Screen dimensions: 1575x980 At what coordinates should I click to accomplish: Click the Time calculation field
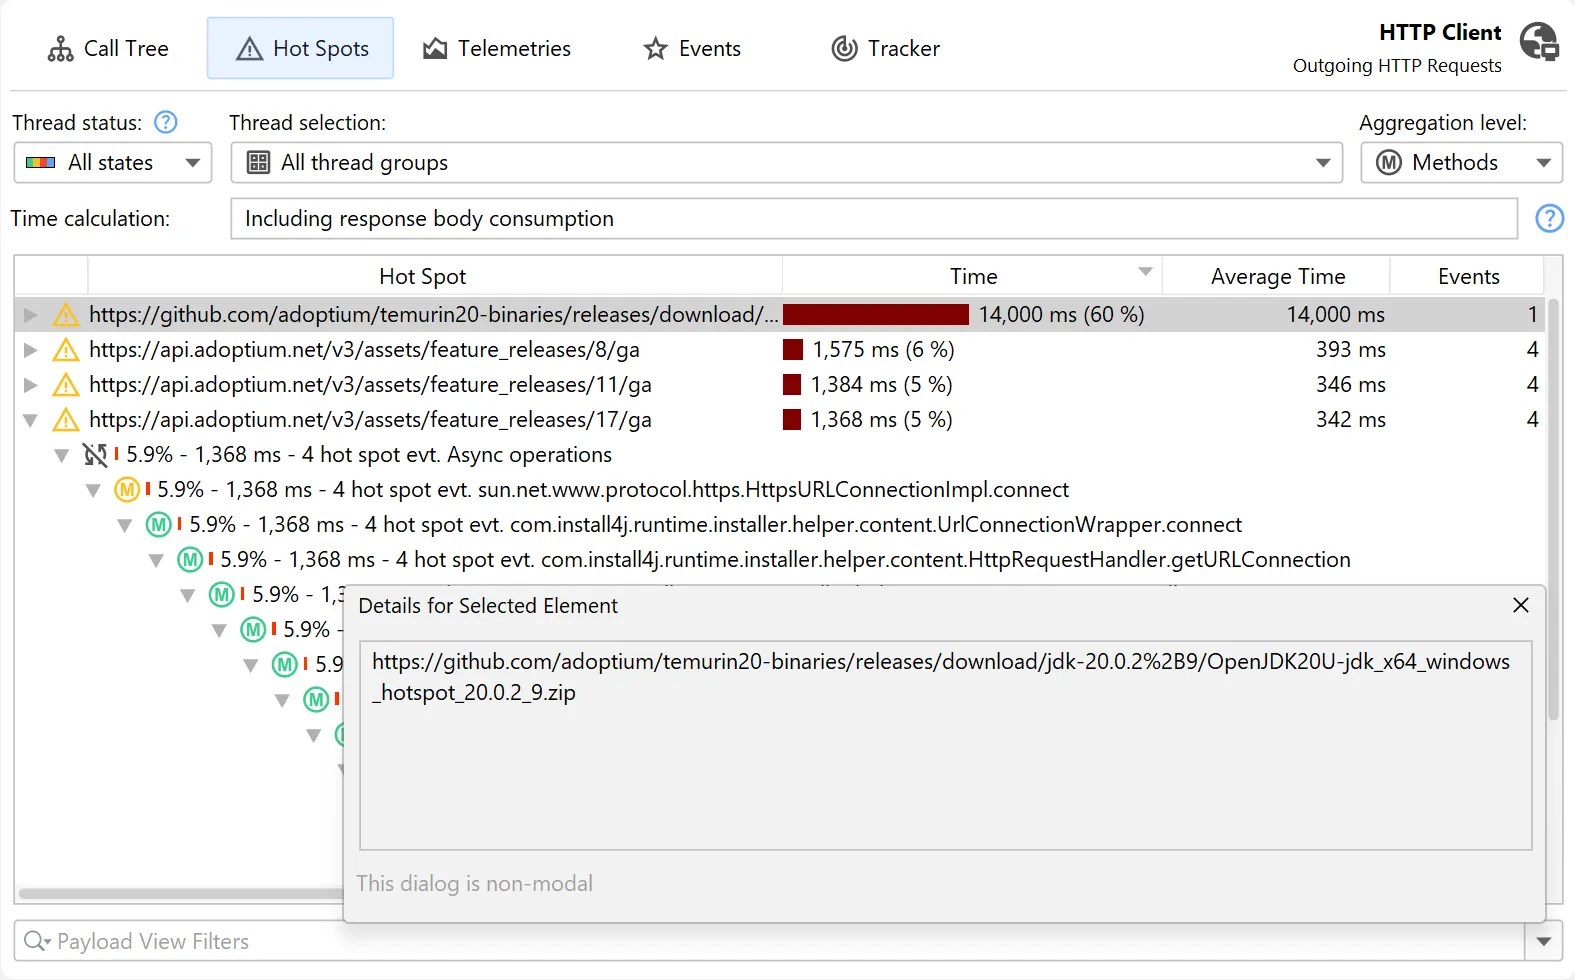[x=874, y=219]
